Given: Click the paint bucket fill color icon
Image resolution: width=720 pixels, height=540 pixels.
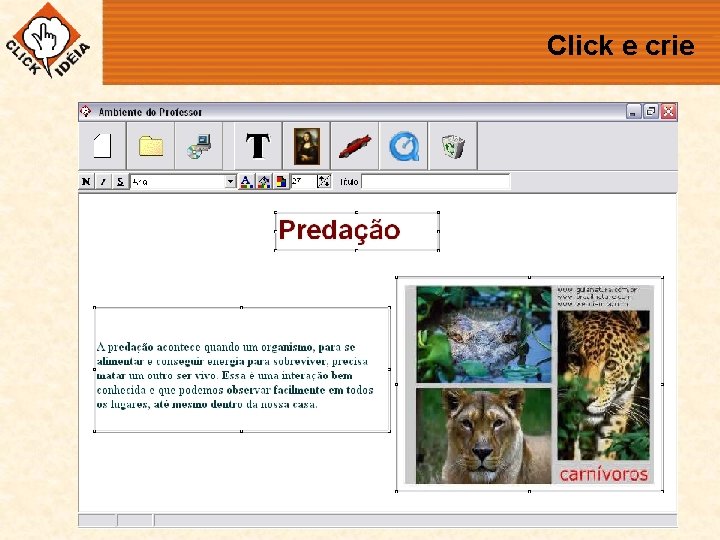Looking at the screenshot, I should click(x=264, y=181).
